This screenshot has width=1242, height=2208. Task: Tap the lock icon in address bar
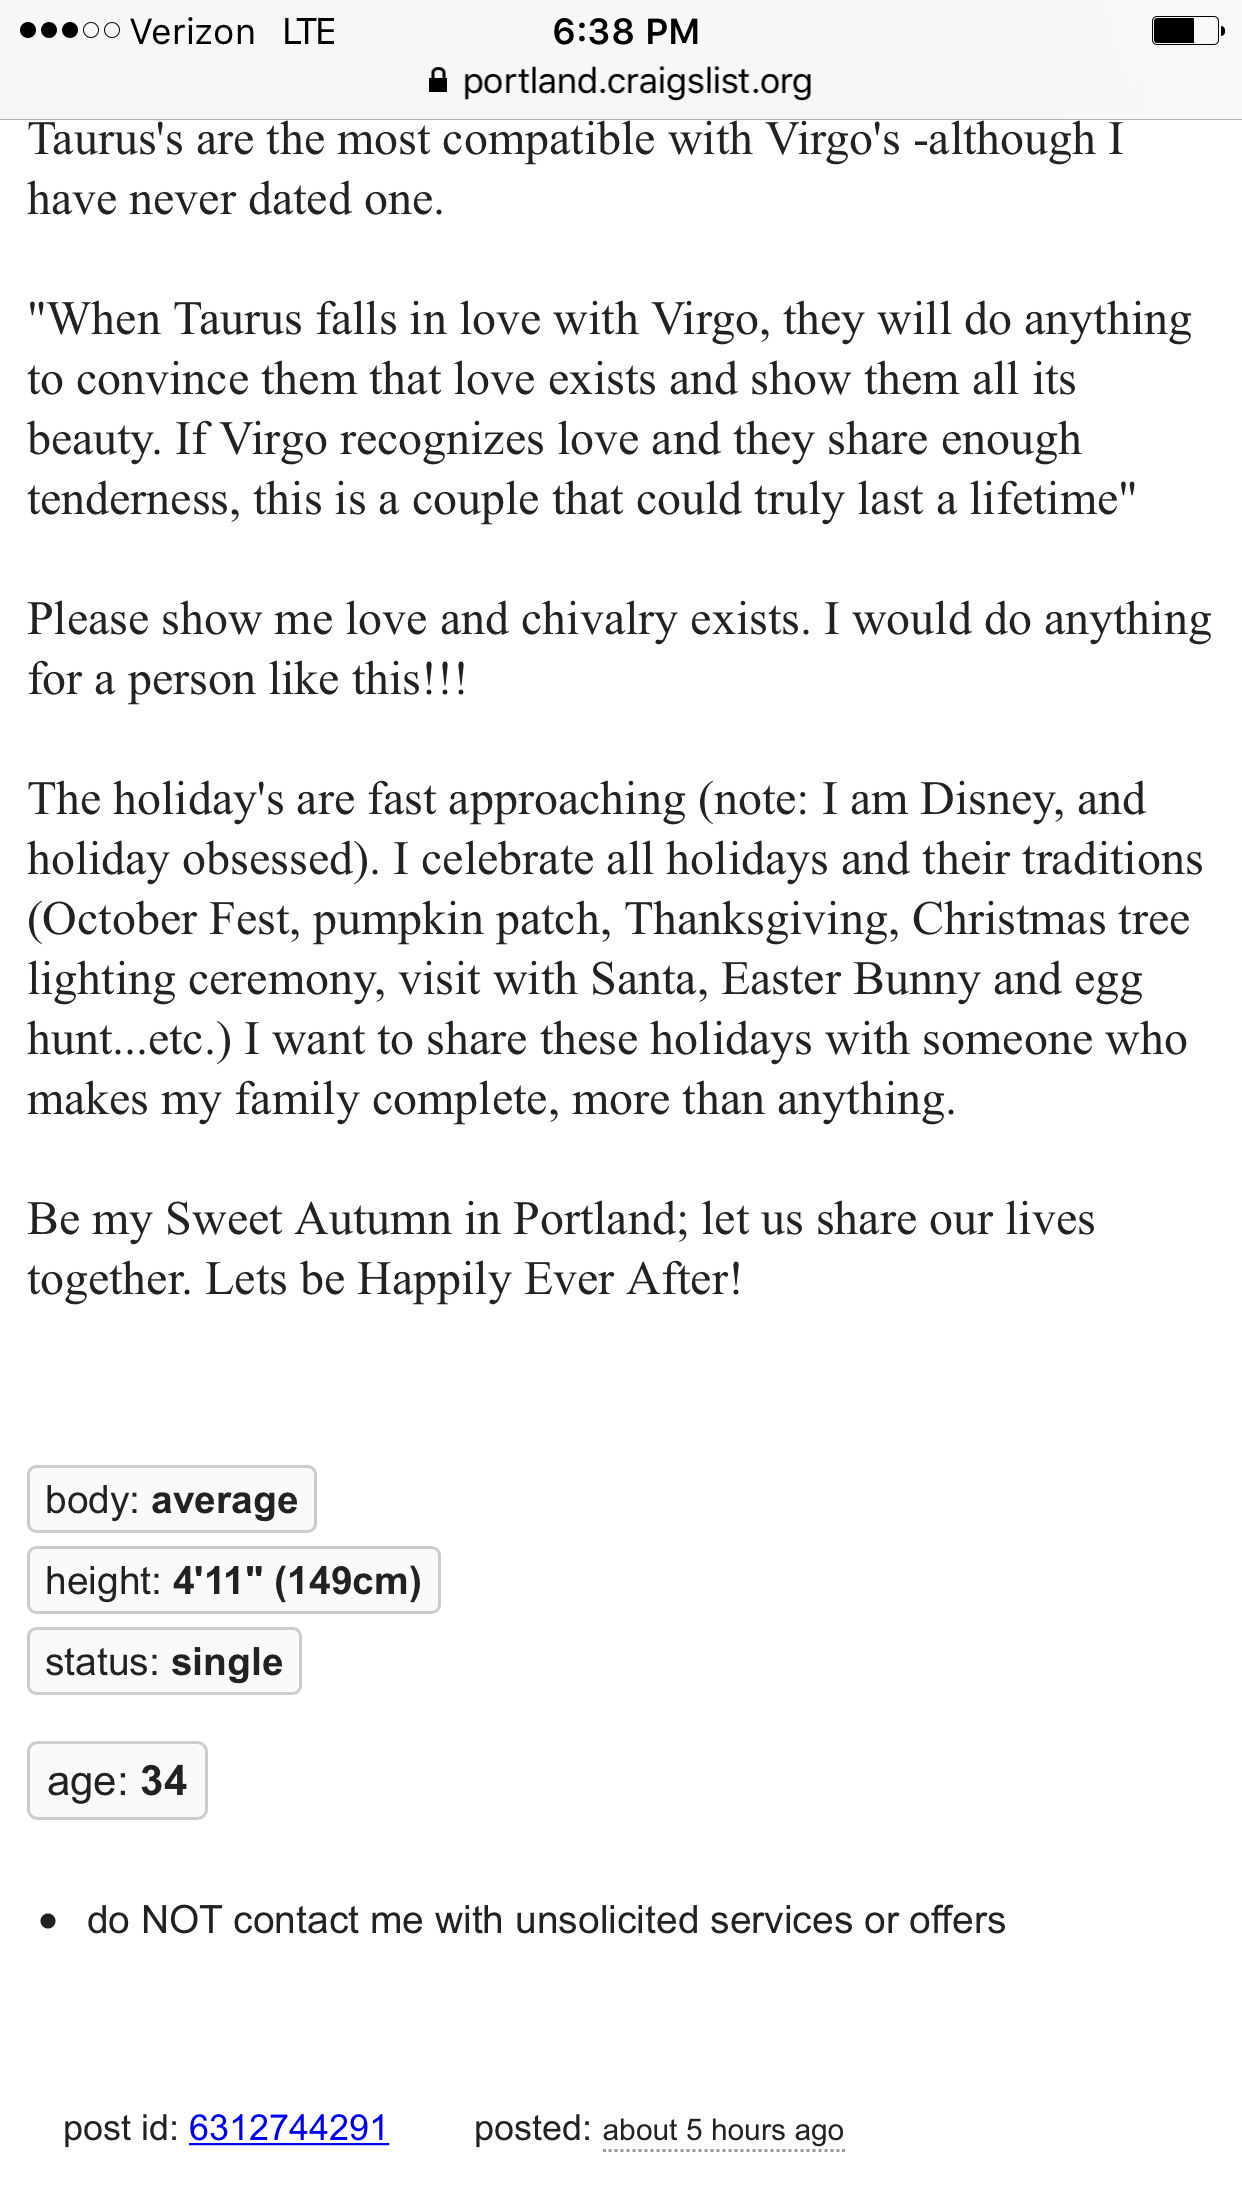[x=437, y=81]
